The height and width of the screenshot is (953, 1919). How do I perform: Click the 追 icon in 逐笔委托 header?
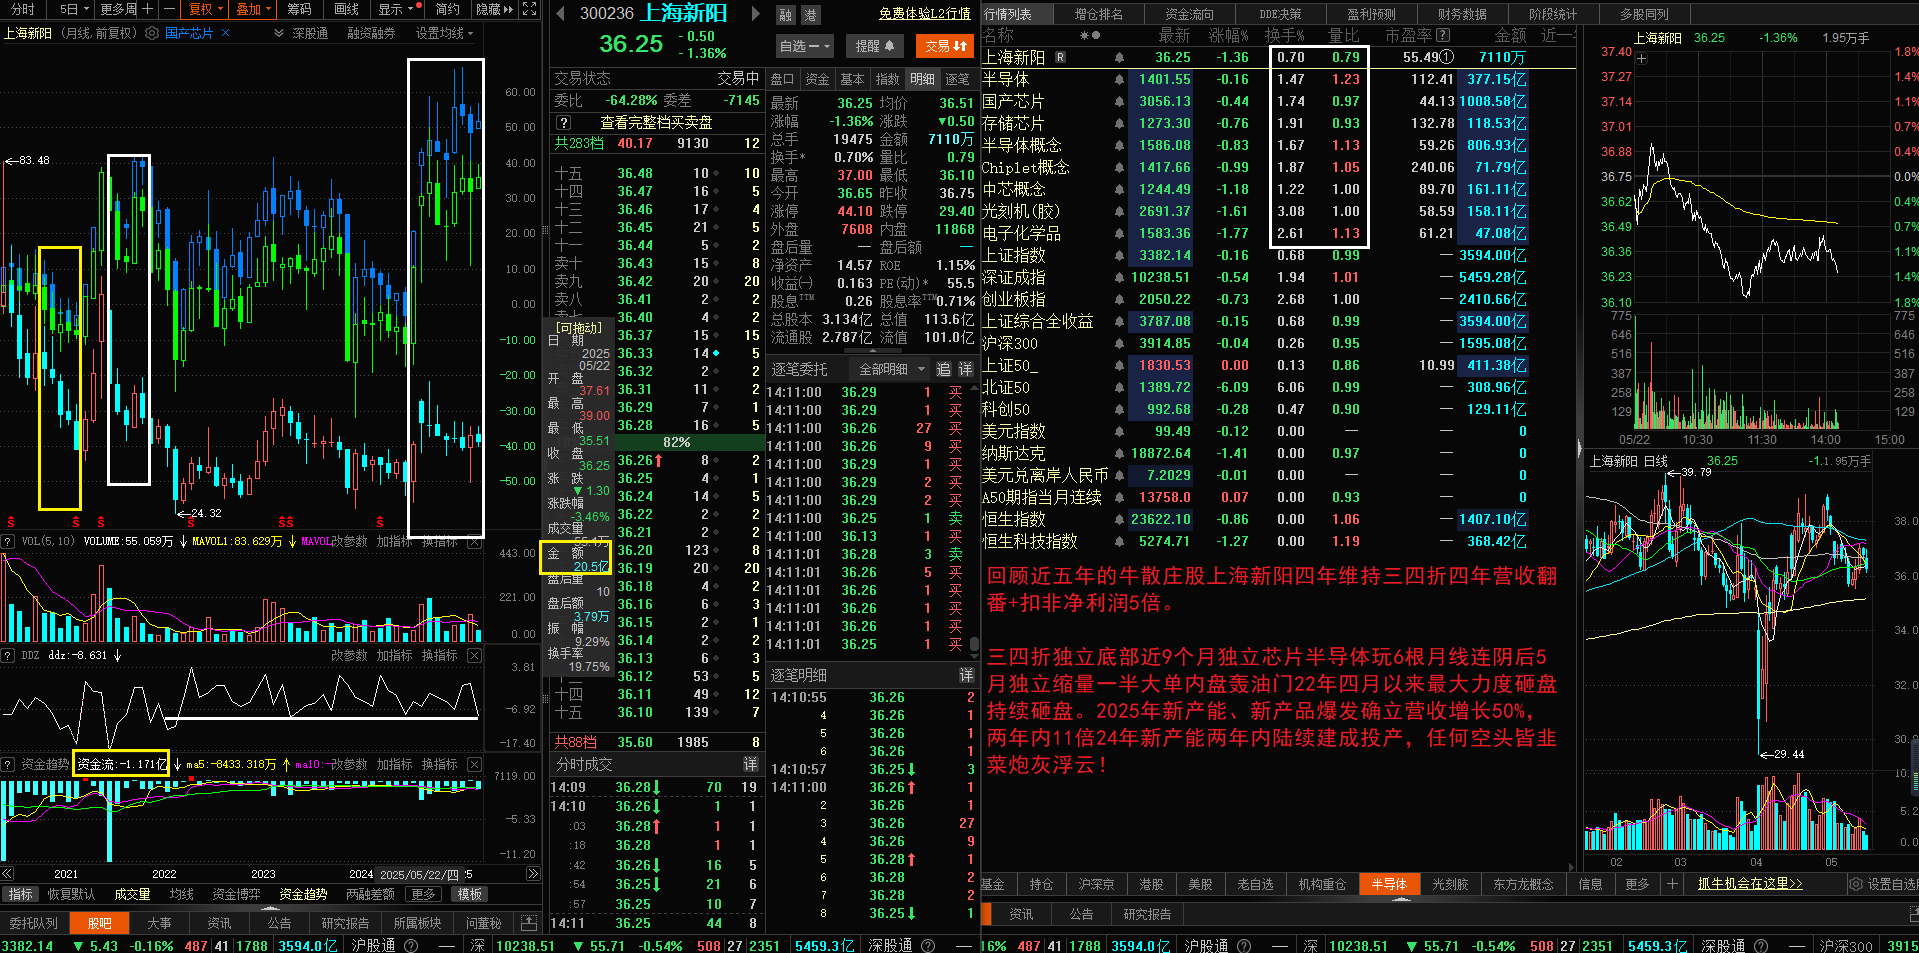[943, 369]
